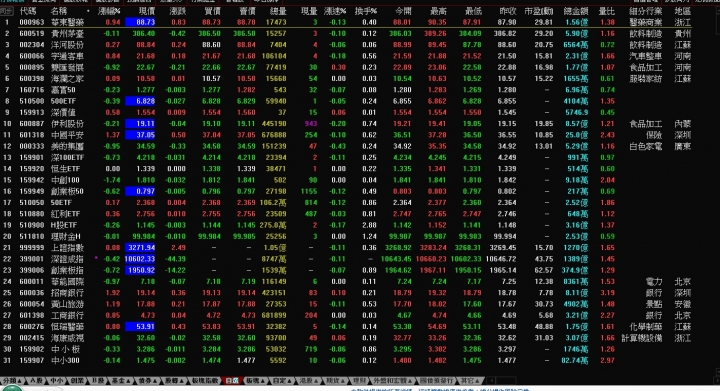Select stock code 000963 in row 1
Screen dimensions: 720x391
[x=32, y=22]
